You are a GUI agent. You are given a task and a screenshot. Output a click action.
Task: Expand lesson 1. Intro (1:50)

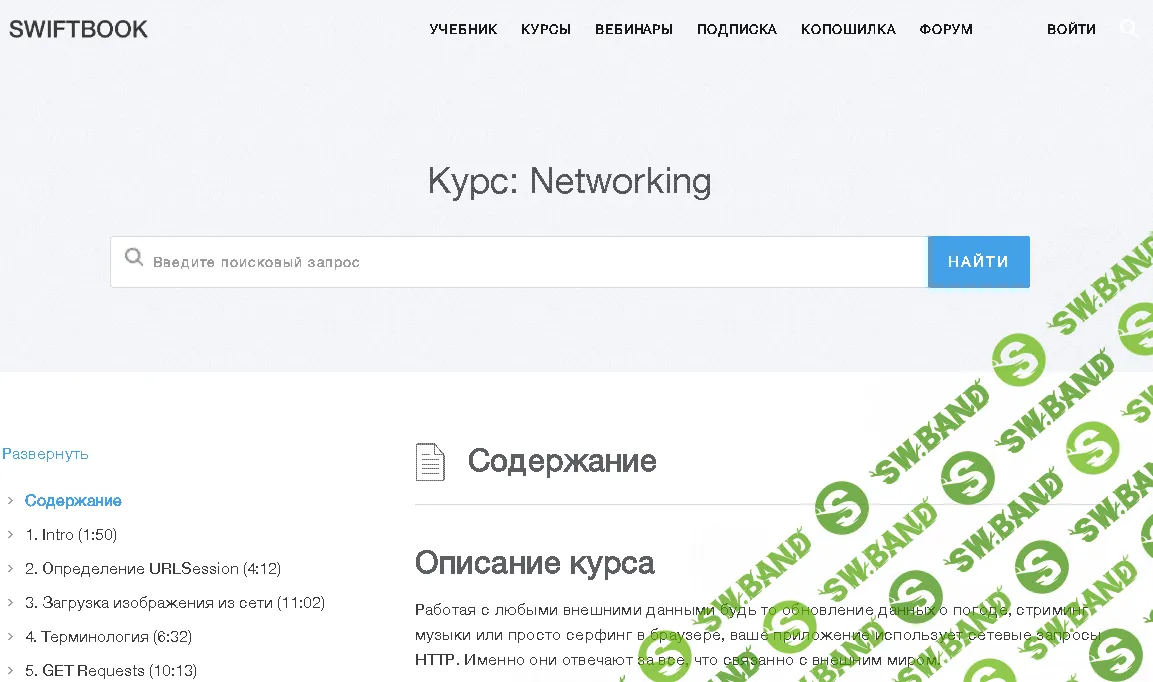pyautogui.click(x=9, y=534)
